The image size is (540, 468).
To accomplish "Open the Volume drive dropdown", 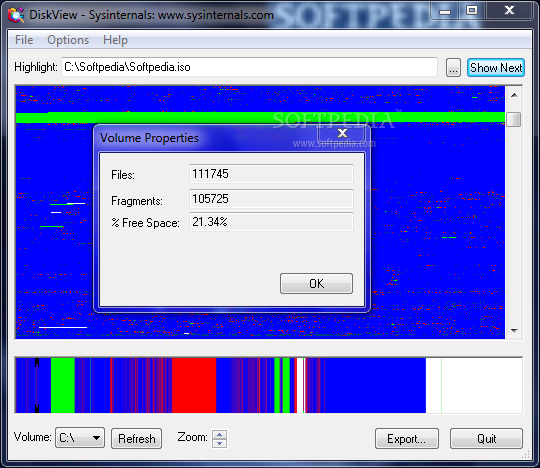I will (x=80, y=438).
